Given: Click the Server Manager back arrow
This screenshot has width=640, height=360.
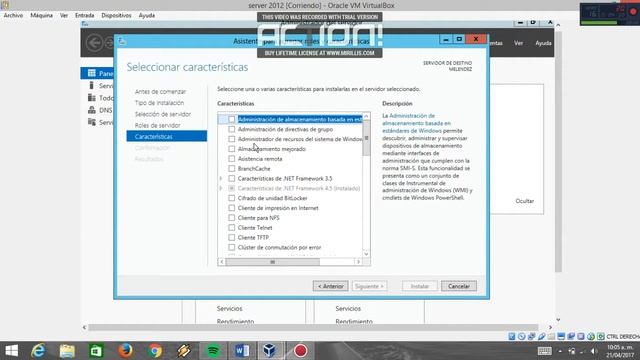Looking at the screenshot, I should (95, 43).
